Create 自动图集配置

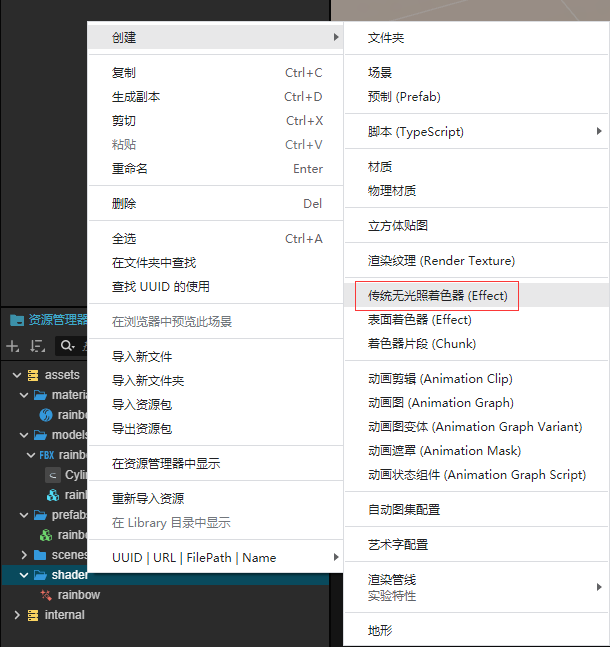[477, 510]
